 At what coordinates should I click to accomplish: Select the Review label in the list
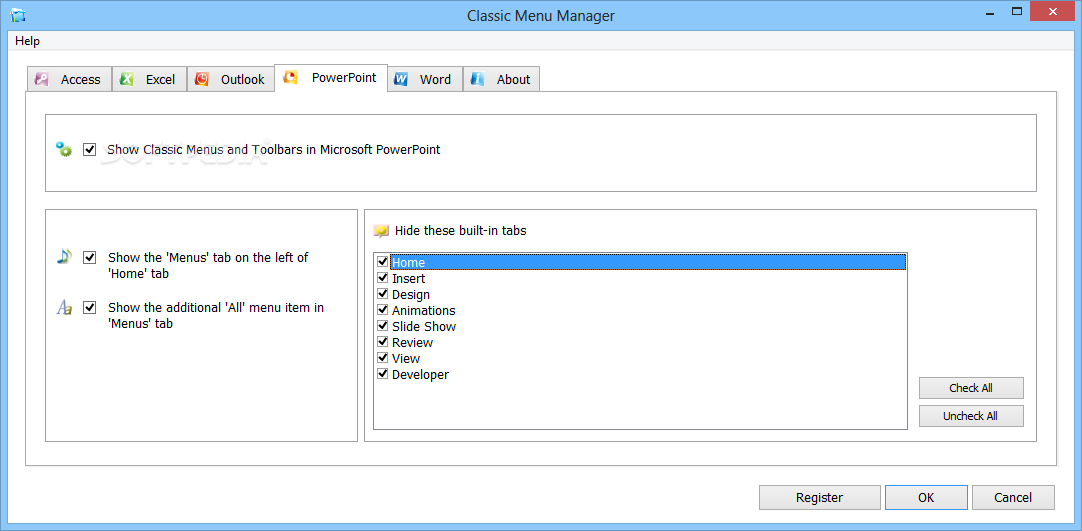point(413,342)
